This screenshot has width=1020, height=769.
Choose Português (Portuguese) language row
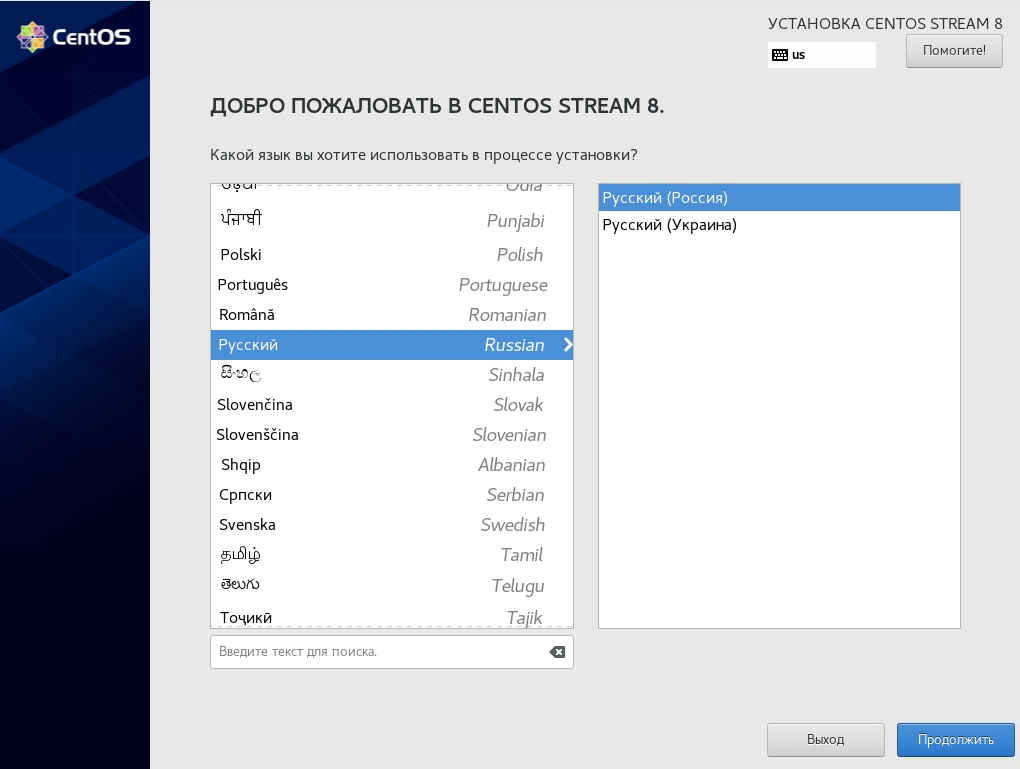[392, 285]
